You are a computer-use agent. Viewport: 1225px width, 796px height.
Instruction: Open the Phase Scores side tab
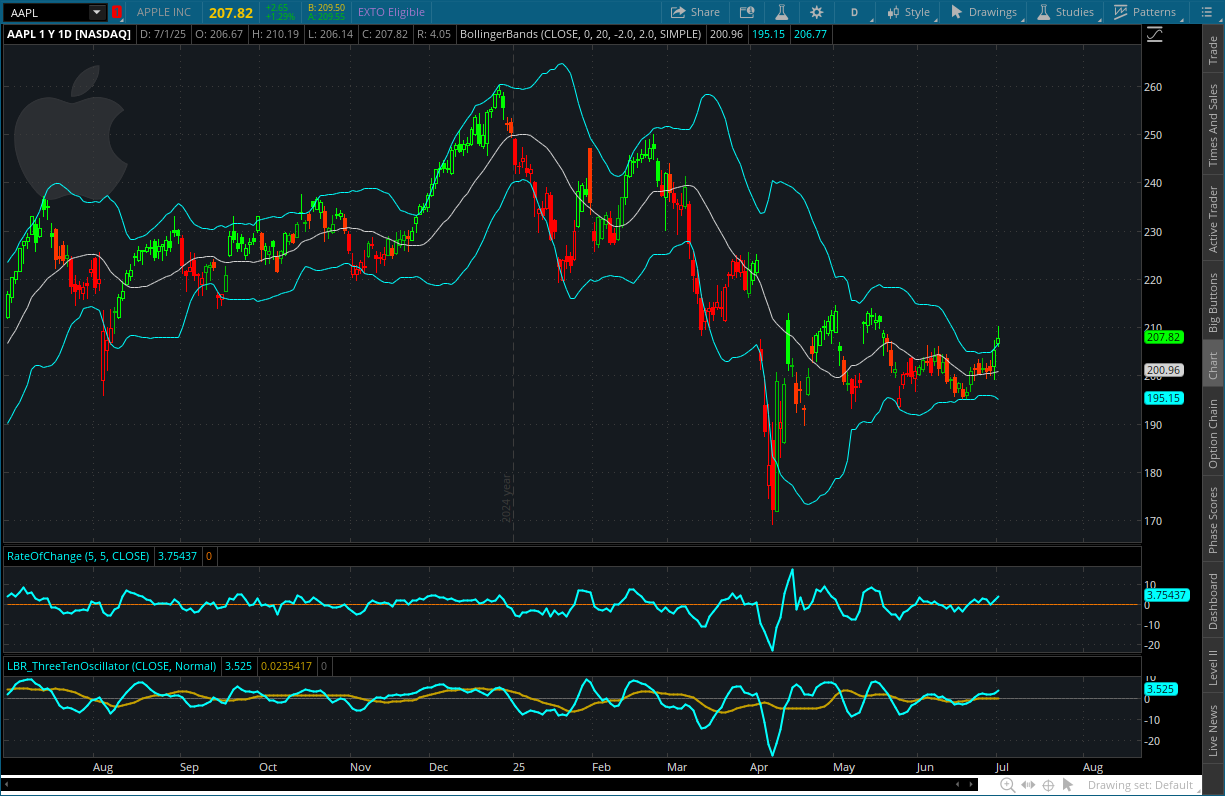pyautogui.click(x=1213, y=520)
